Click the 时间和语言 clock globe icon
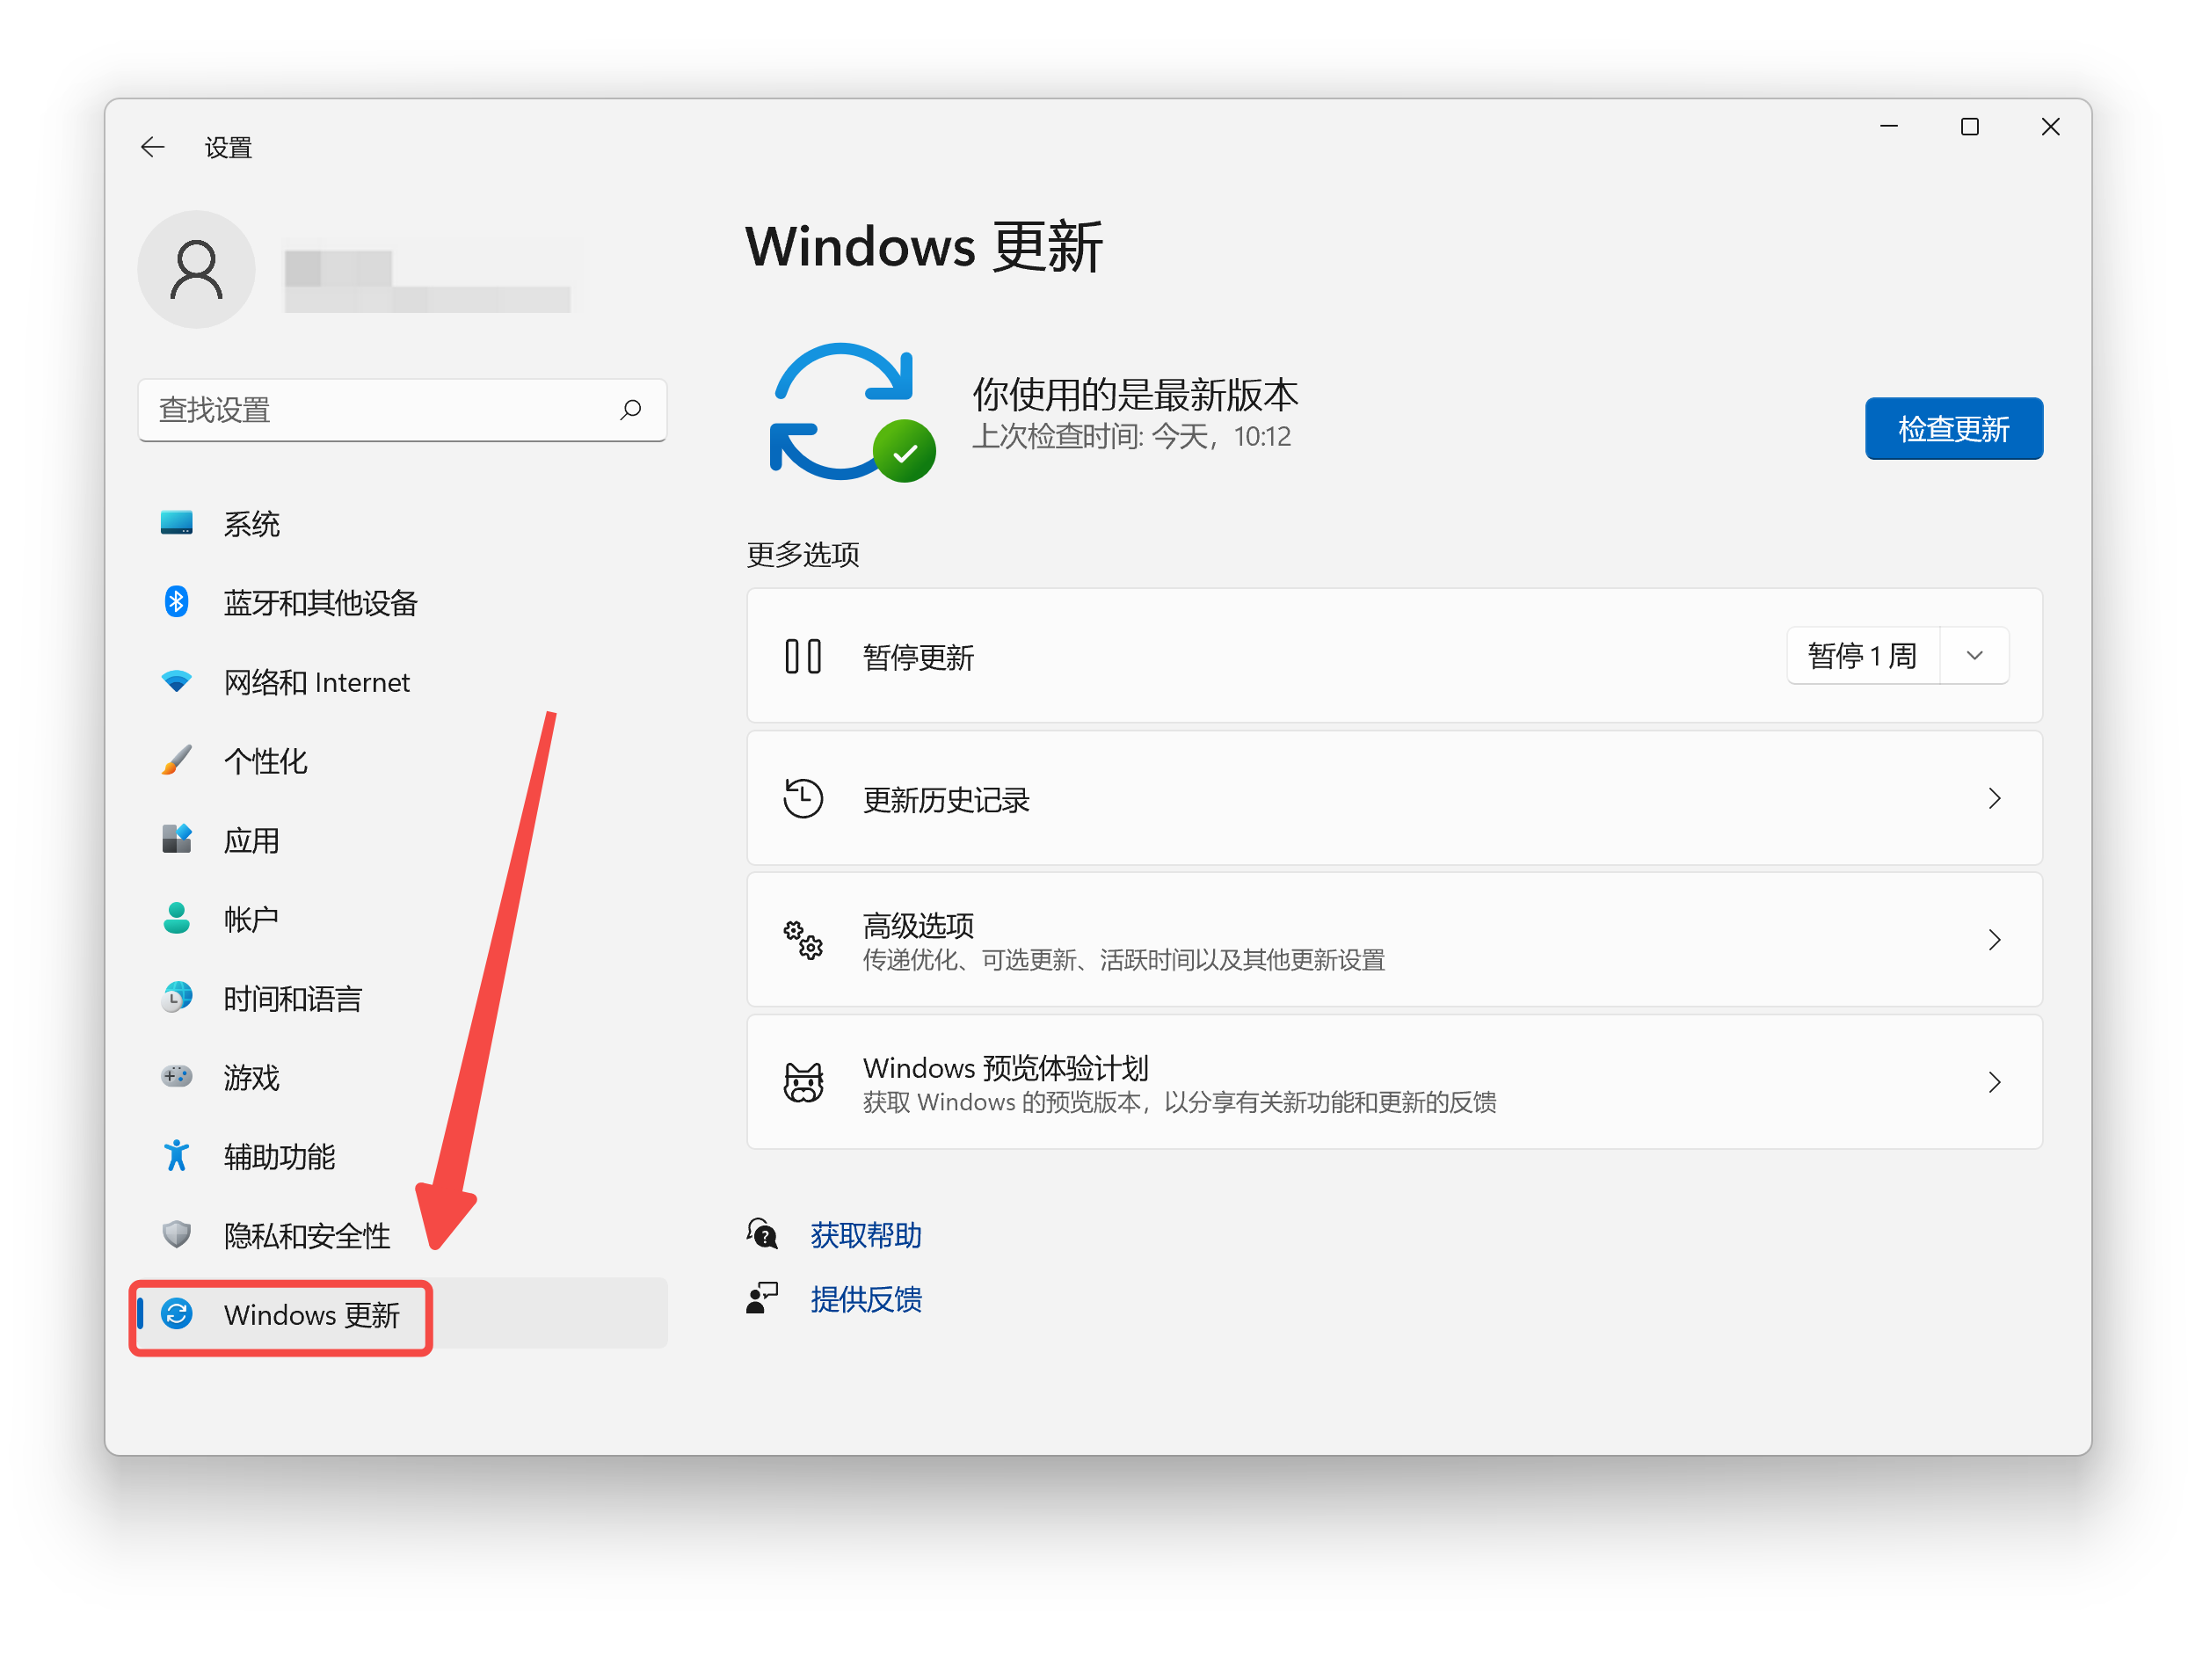Image resolution: width=2210 pixels, height=1680 pixels. (x=177, y=998)
